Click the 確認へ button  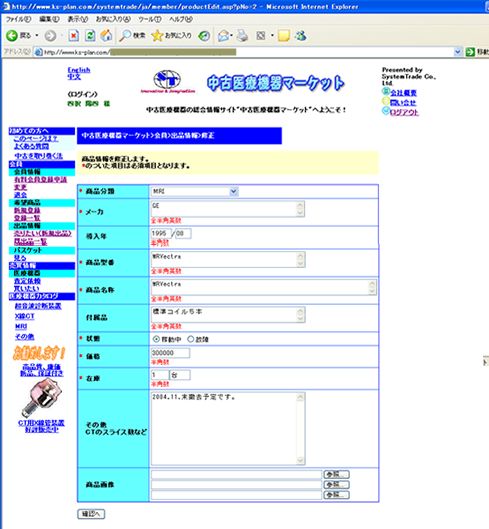91,514
